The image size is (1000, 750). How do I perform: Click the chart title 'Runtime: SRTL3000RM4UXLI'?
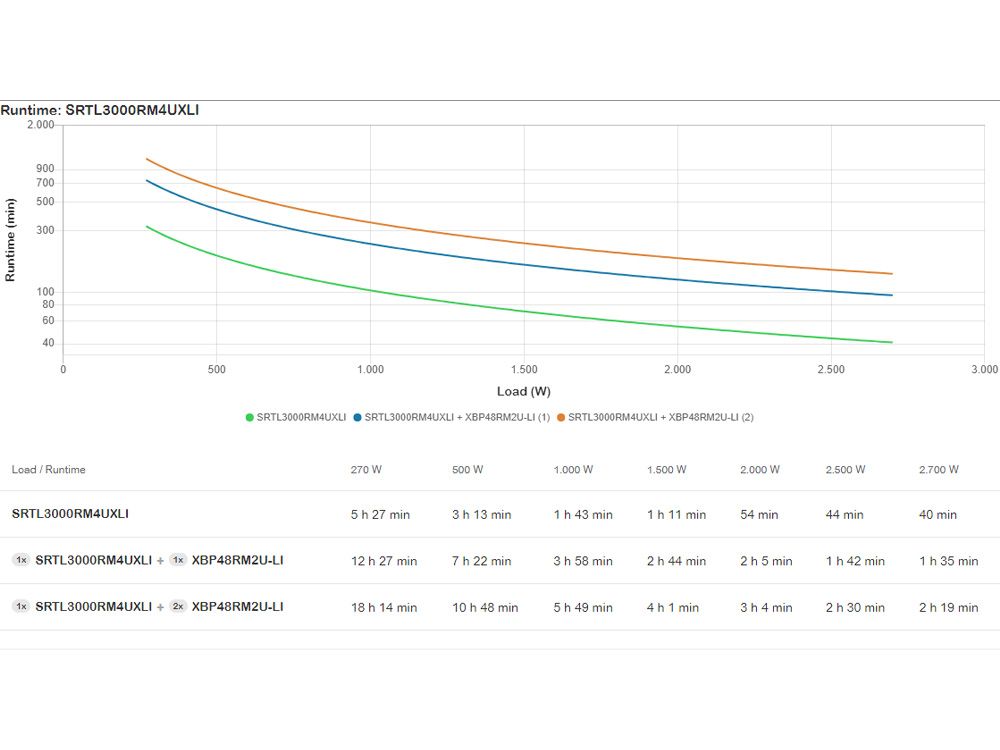coord(99,110)
